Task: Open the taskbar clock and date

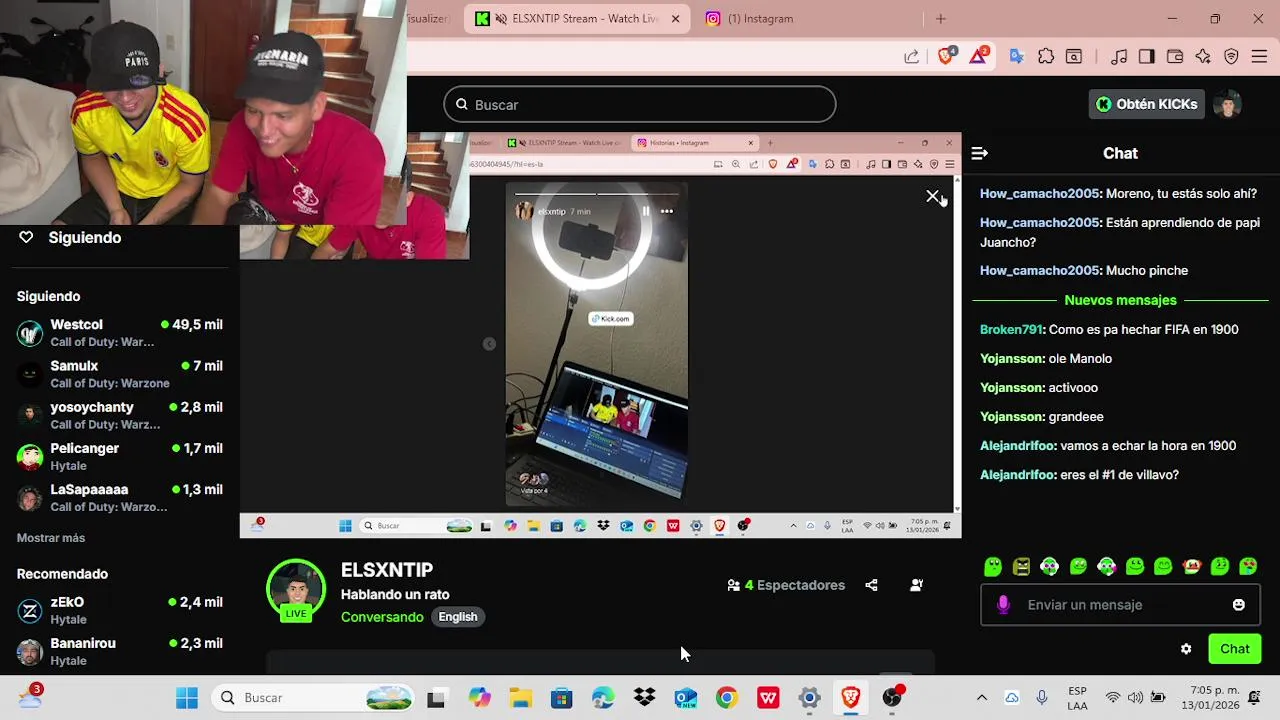Action: 1210,698
